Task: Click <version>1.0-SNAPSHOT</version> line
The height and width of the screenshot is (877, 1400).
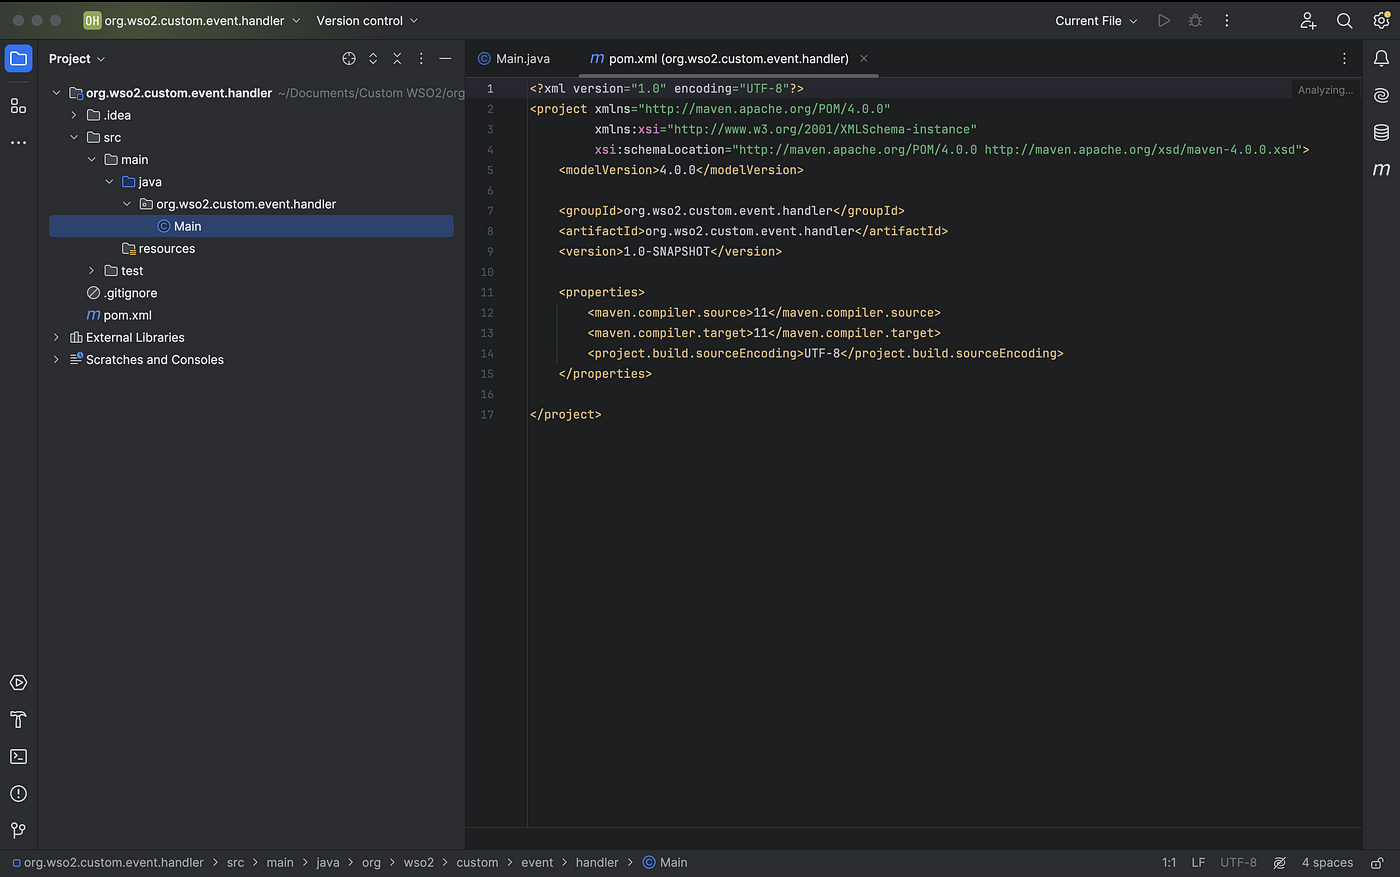Action: pyautogui.click(x=670, y=252)
